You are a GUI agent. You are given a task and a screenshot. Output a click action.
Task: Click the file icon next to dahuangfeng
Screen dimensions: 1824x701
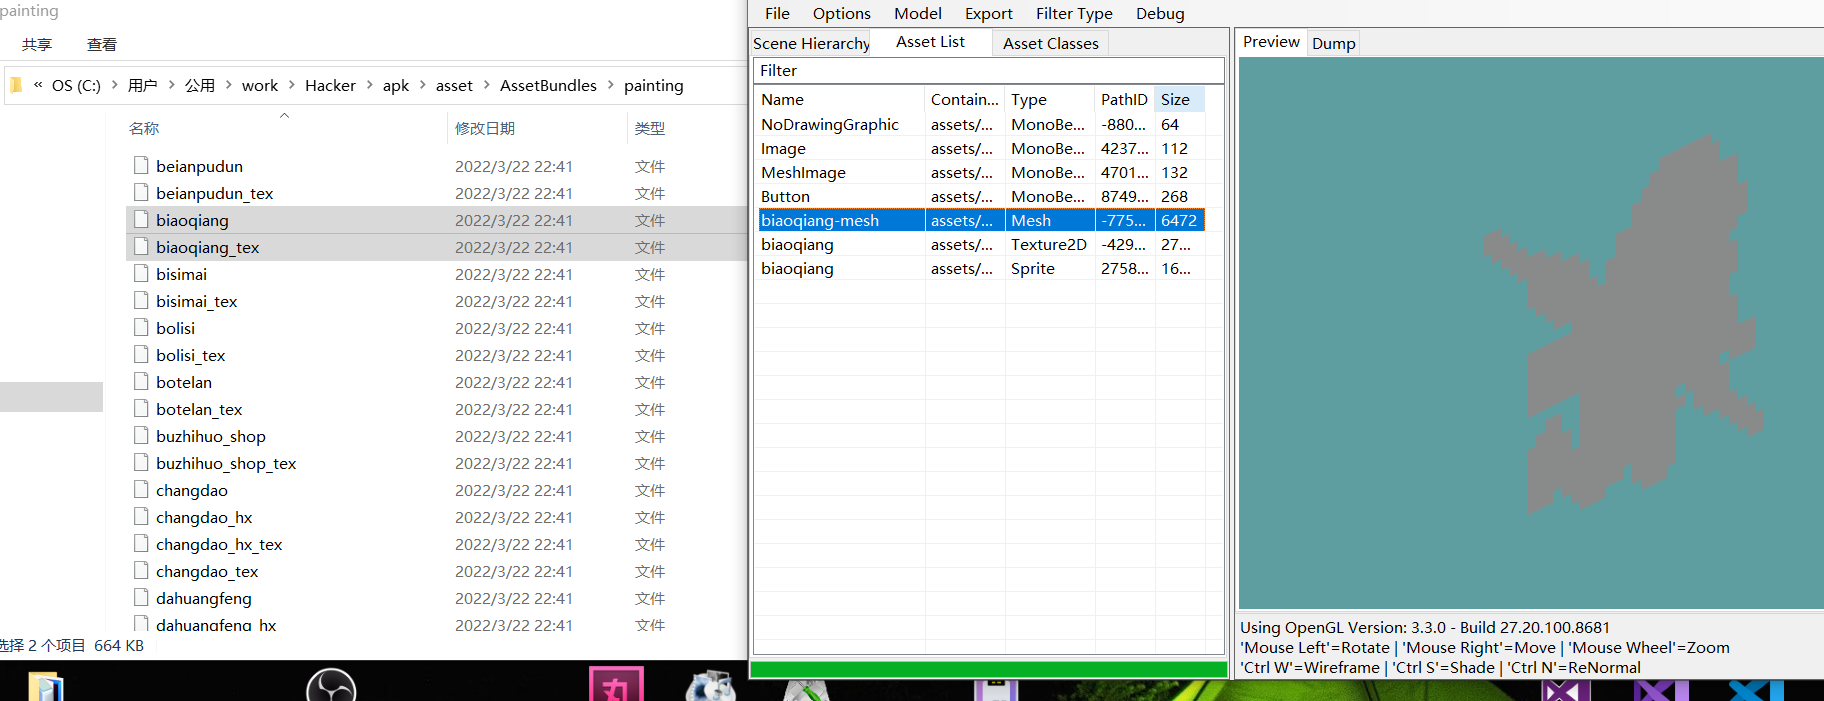(x=141, y=597)
